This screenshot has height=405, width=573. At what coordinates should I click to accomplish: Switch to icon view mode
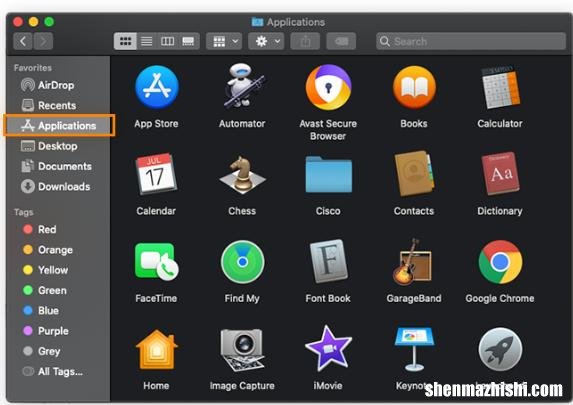tap(125, 41)
